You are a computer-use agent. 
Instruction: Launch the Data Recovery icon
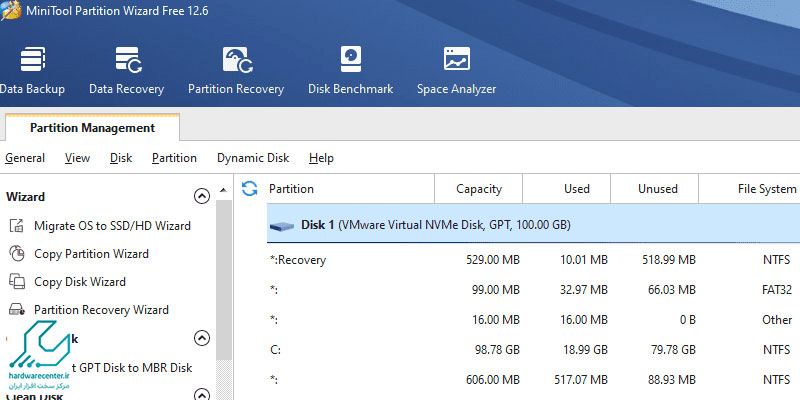pyautogui.click(x=128, y=59)
